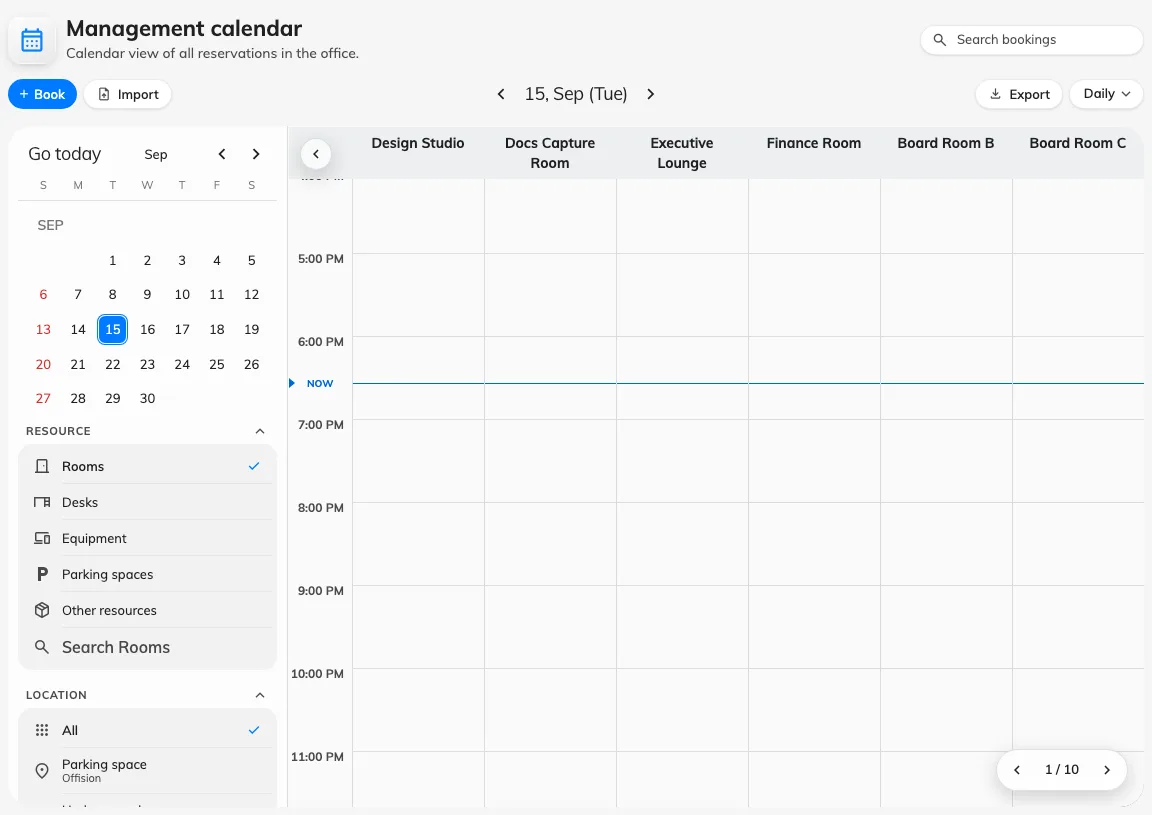The width and height of the screenshot is (1152, 815).
Task: Click the 15, Sep (Tue) date title
Action: [x=576, y=94]
